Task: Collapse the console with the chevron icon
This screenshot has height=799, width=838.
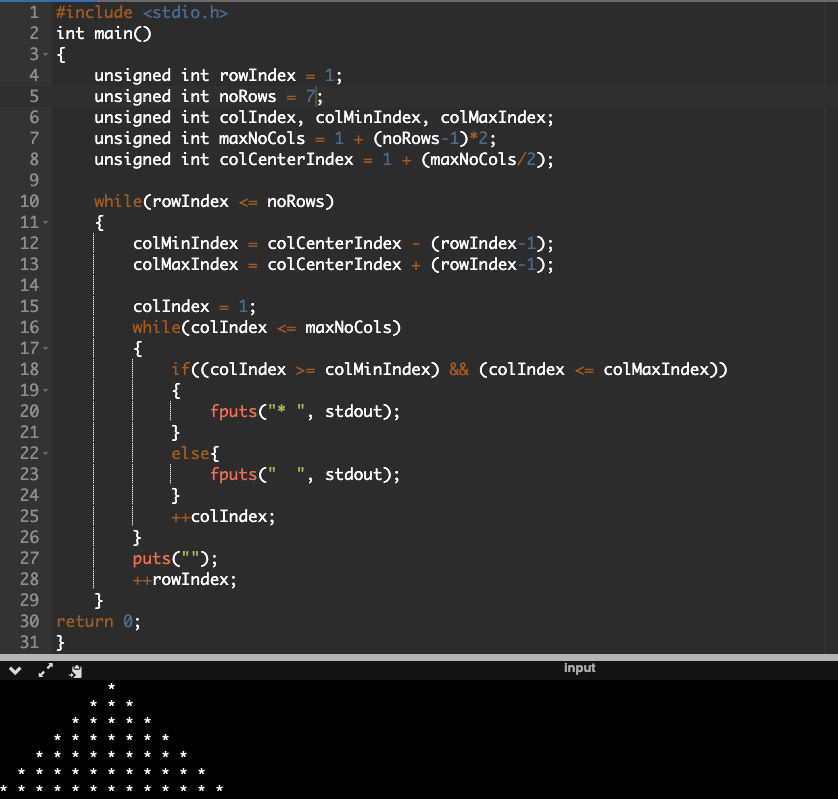Action: [x=15, y=671]
